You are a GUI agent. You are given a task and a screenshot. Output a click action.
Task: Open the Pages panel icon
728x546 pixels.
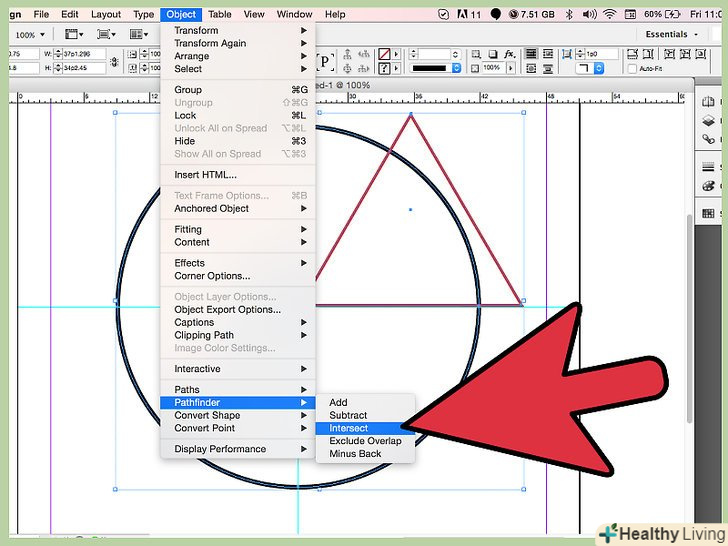point(709,103)
